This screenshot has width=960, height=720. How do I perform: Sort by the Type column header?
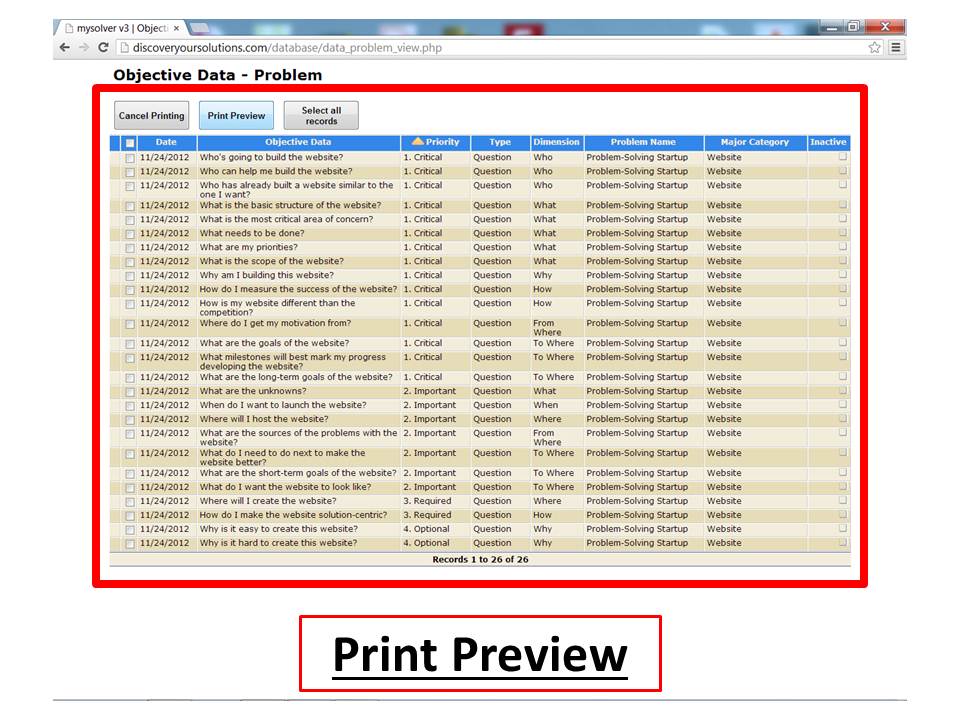(500, 142)
